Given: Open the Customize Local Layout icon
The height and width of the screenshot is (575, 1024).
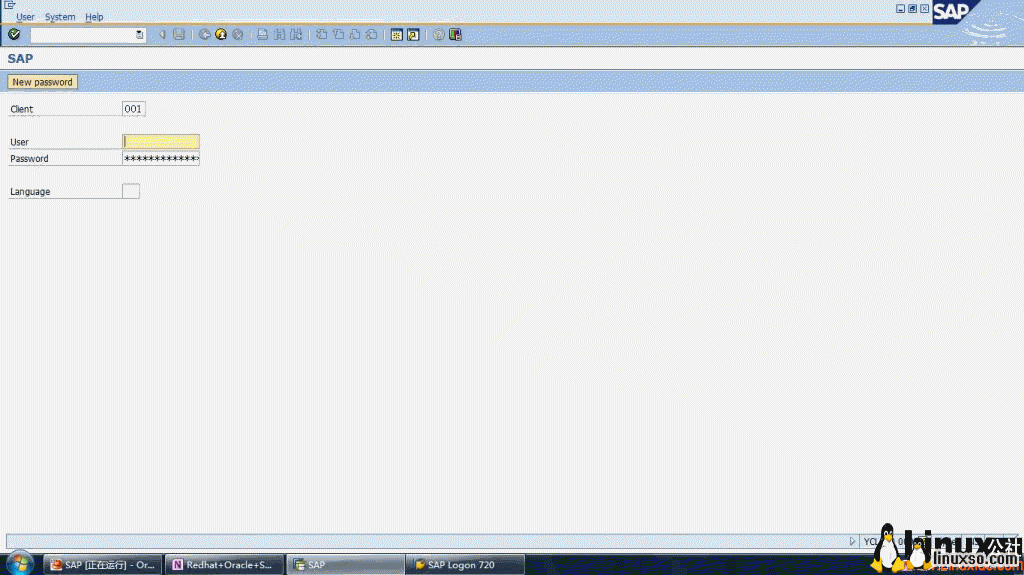Looking at the screenshot, I should (x=455, y=35).
